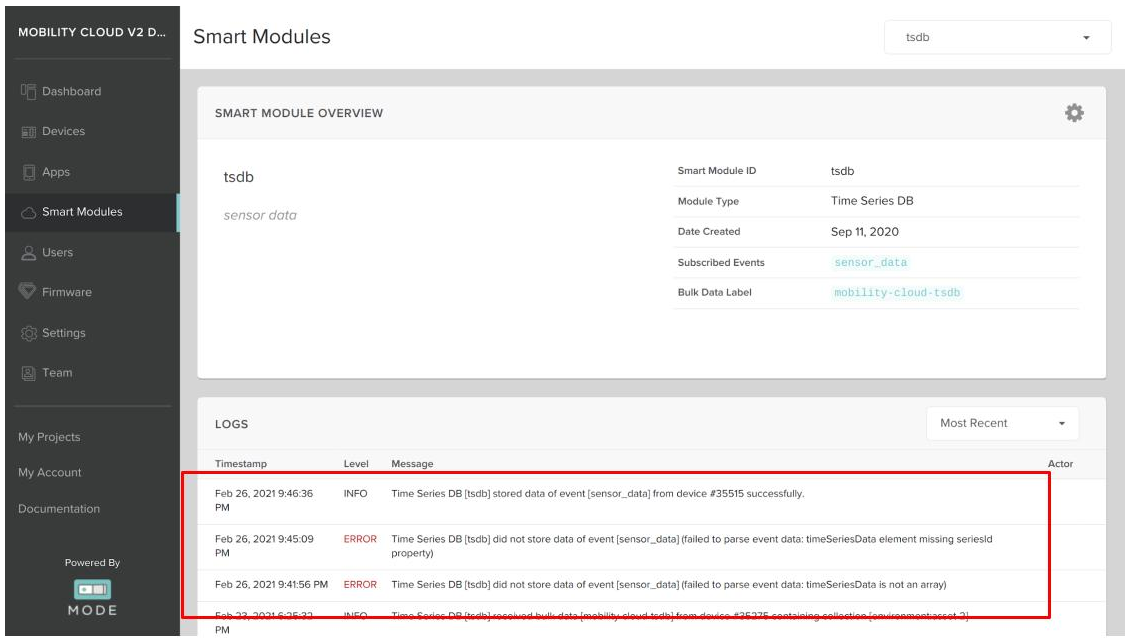Open the Documentation link
Viewport: 1132px width, 644px height.
[x=59, y=509]
